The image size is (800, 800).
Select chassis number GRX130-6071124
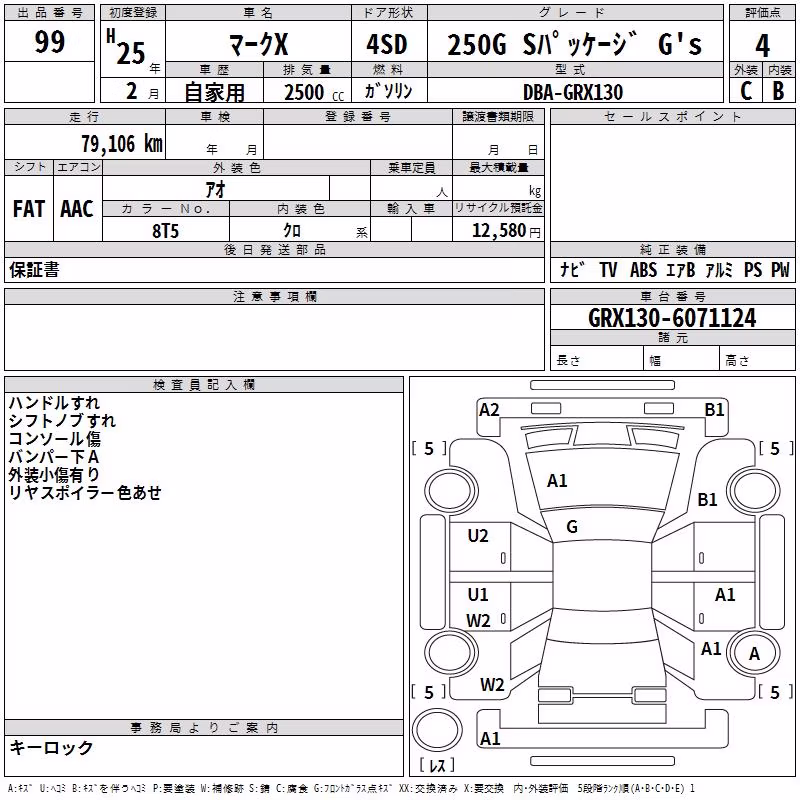672,318
